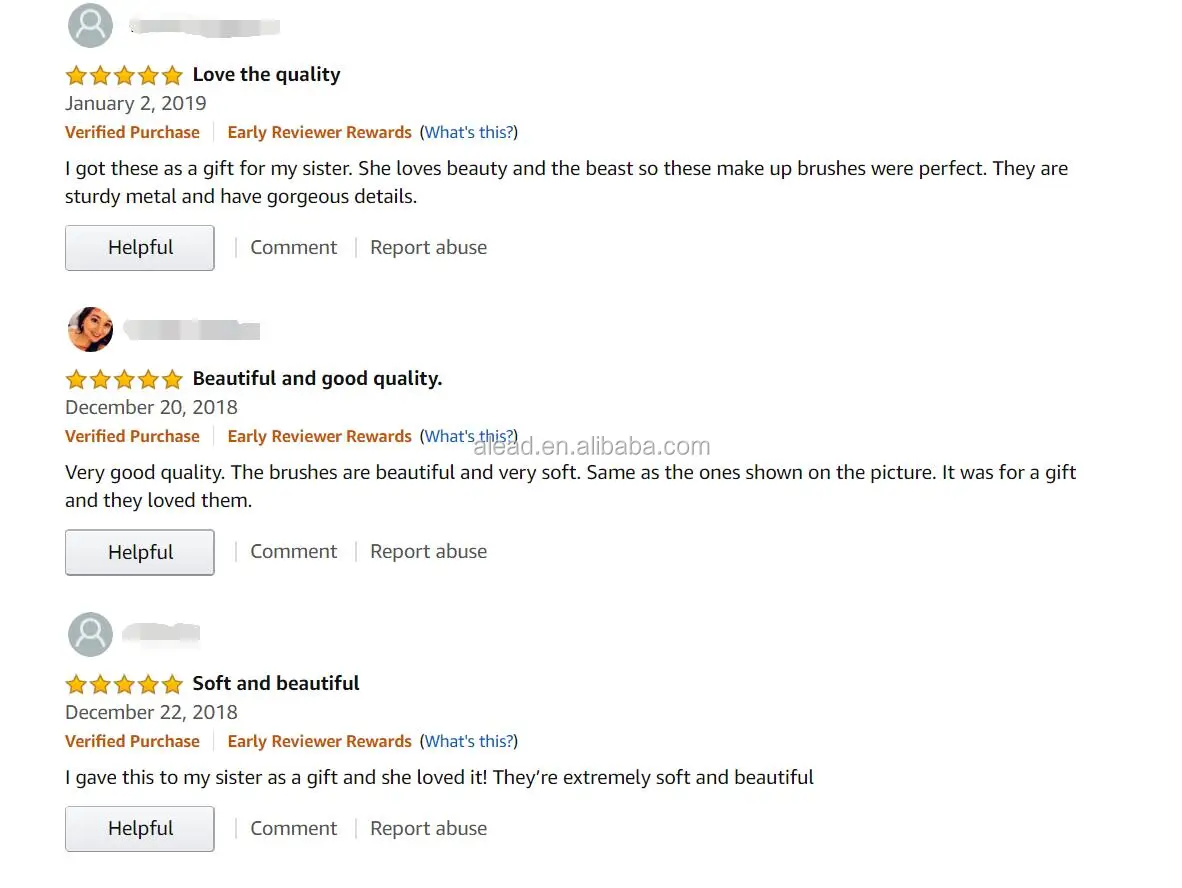Click the gray avatar icon above 'Soft and beautiful'

(90, 634)
